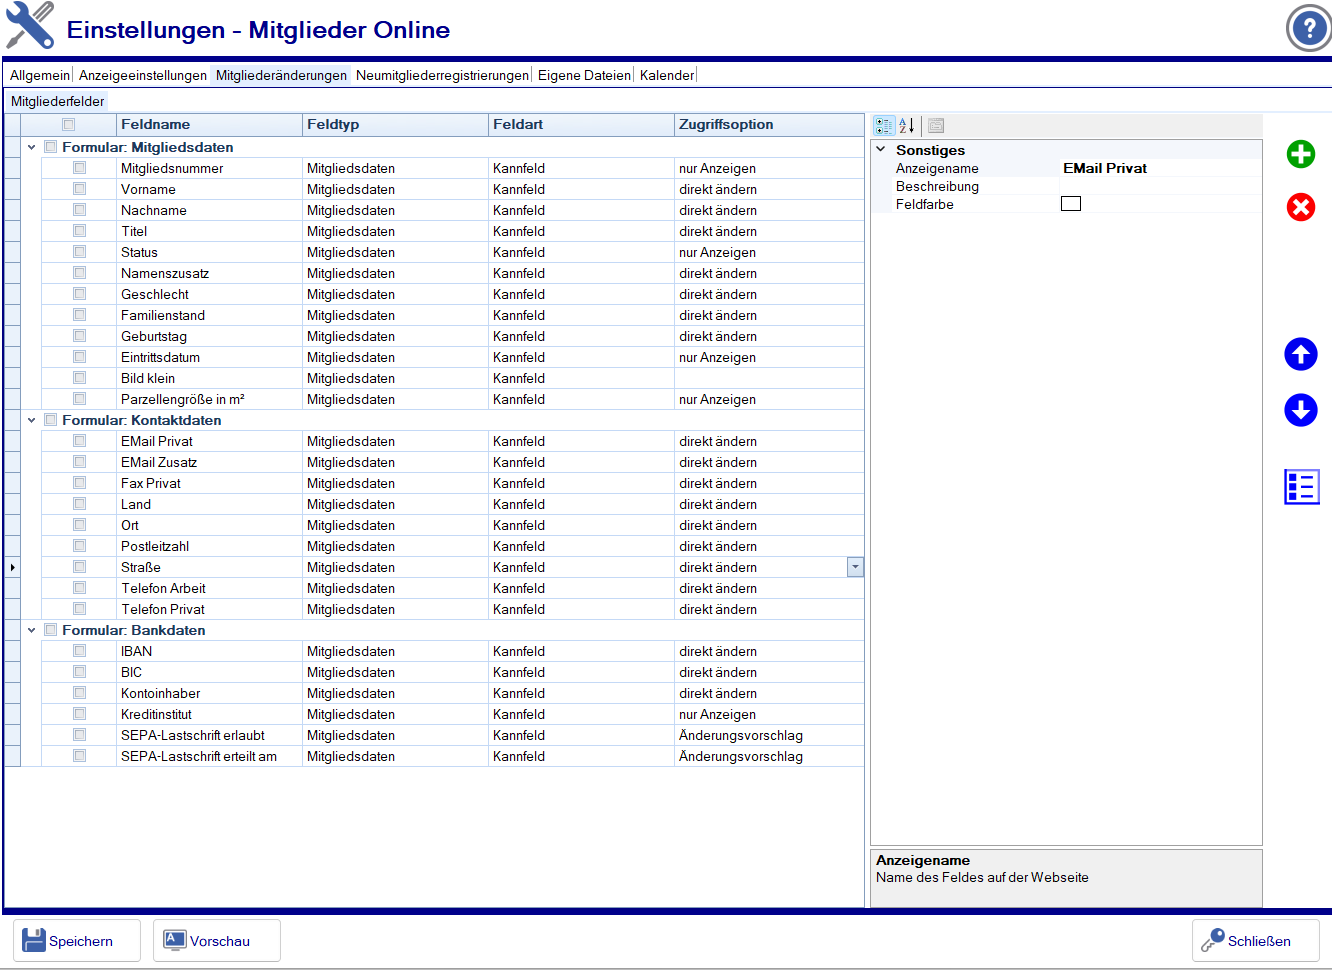Switch to the Anzeigeeinstellungen tab
Viewport: 1332px width, 970px height.
pos(142,75)
